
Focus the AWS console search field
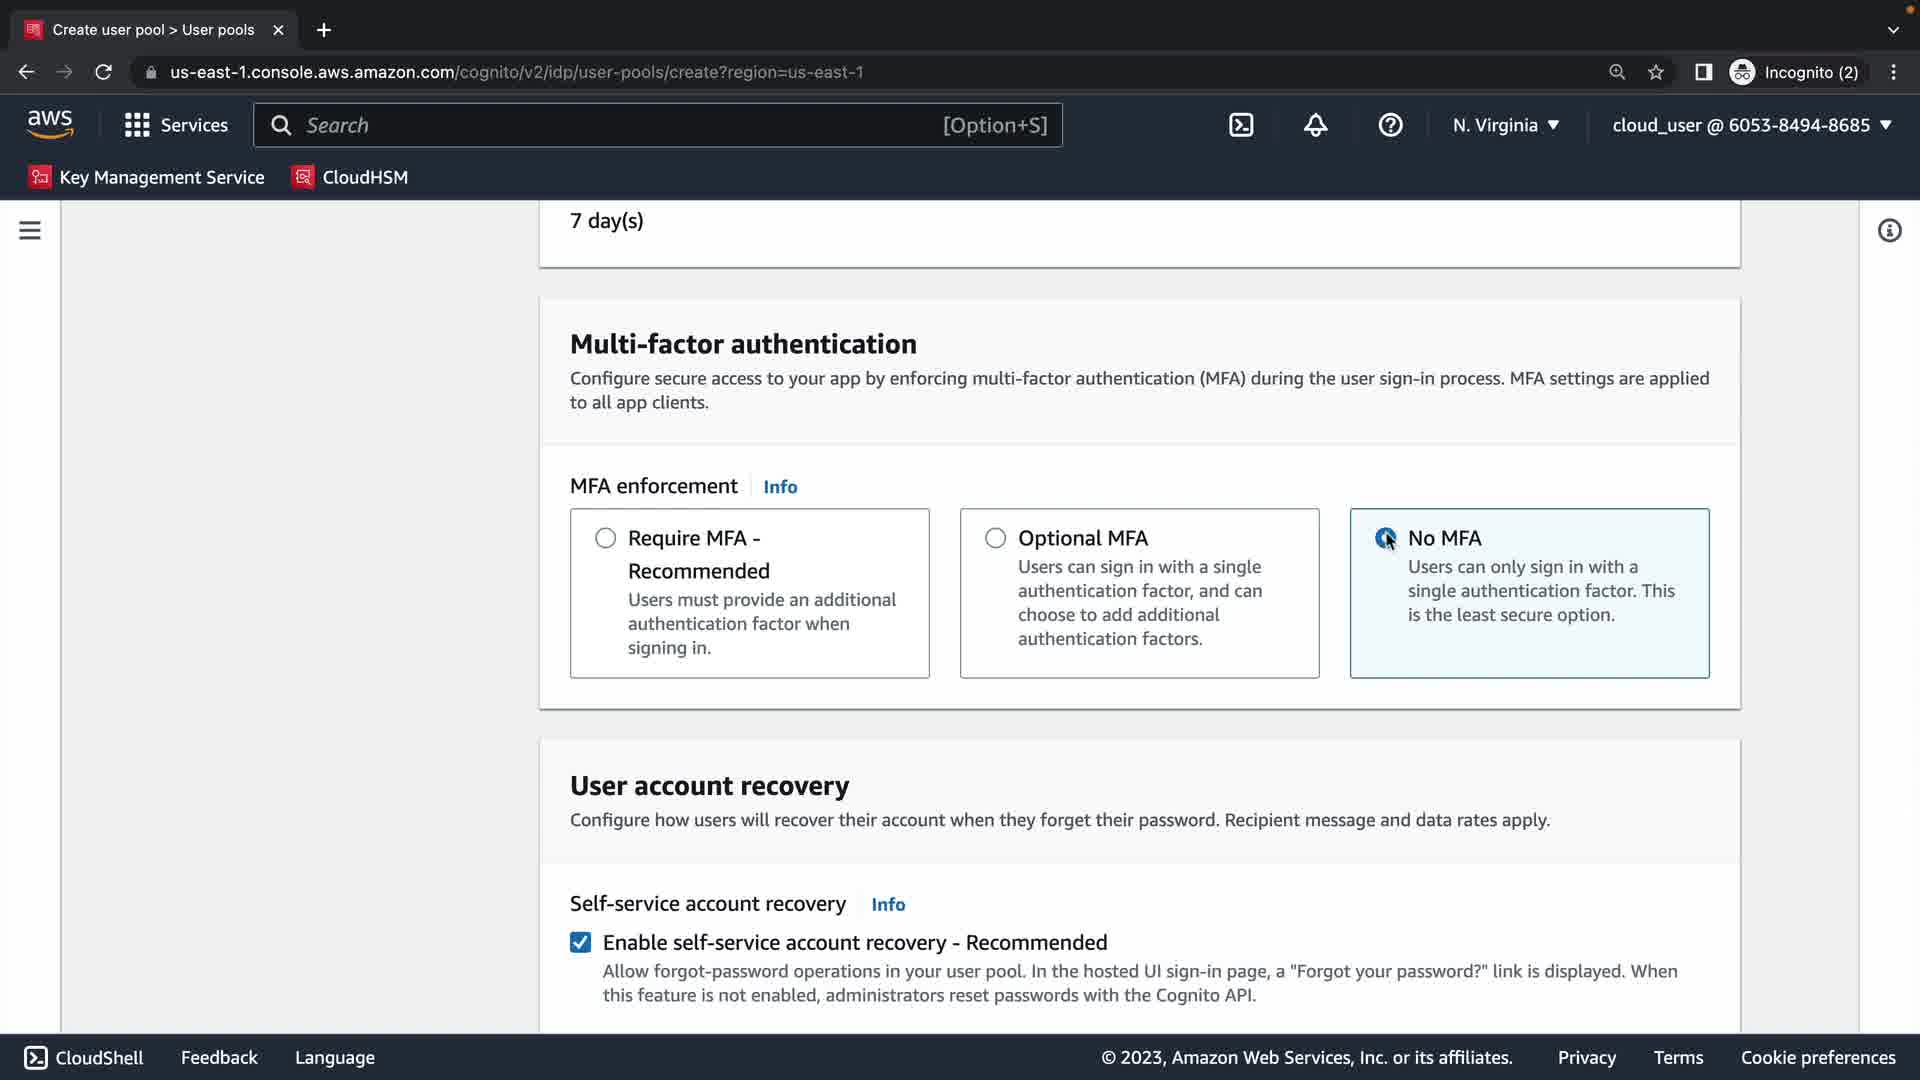pyautogui.click(x=620, y=125)
